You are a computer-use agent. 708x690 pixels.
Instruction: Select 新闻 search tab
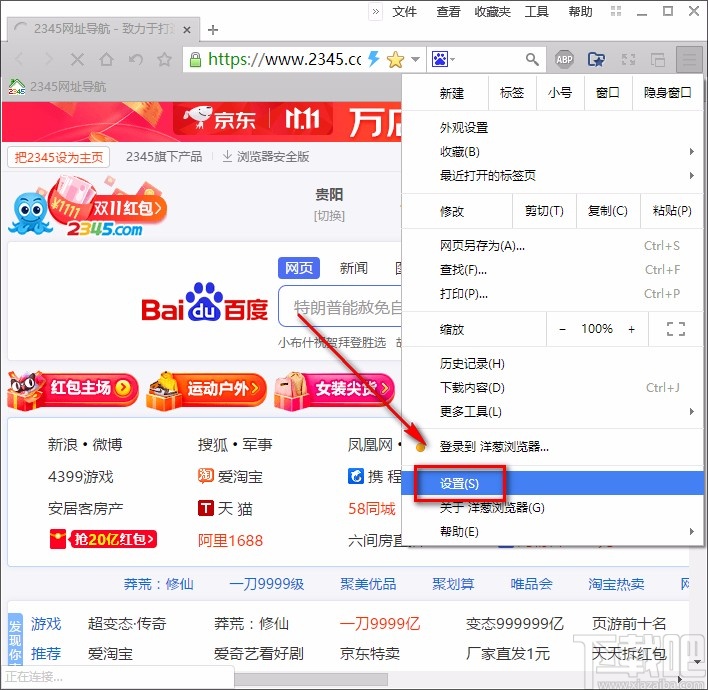pos(354,268)
